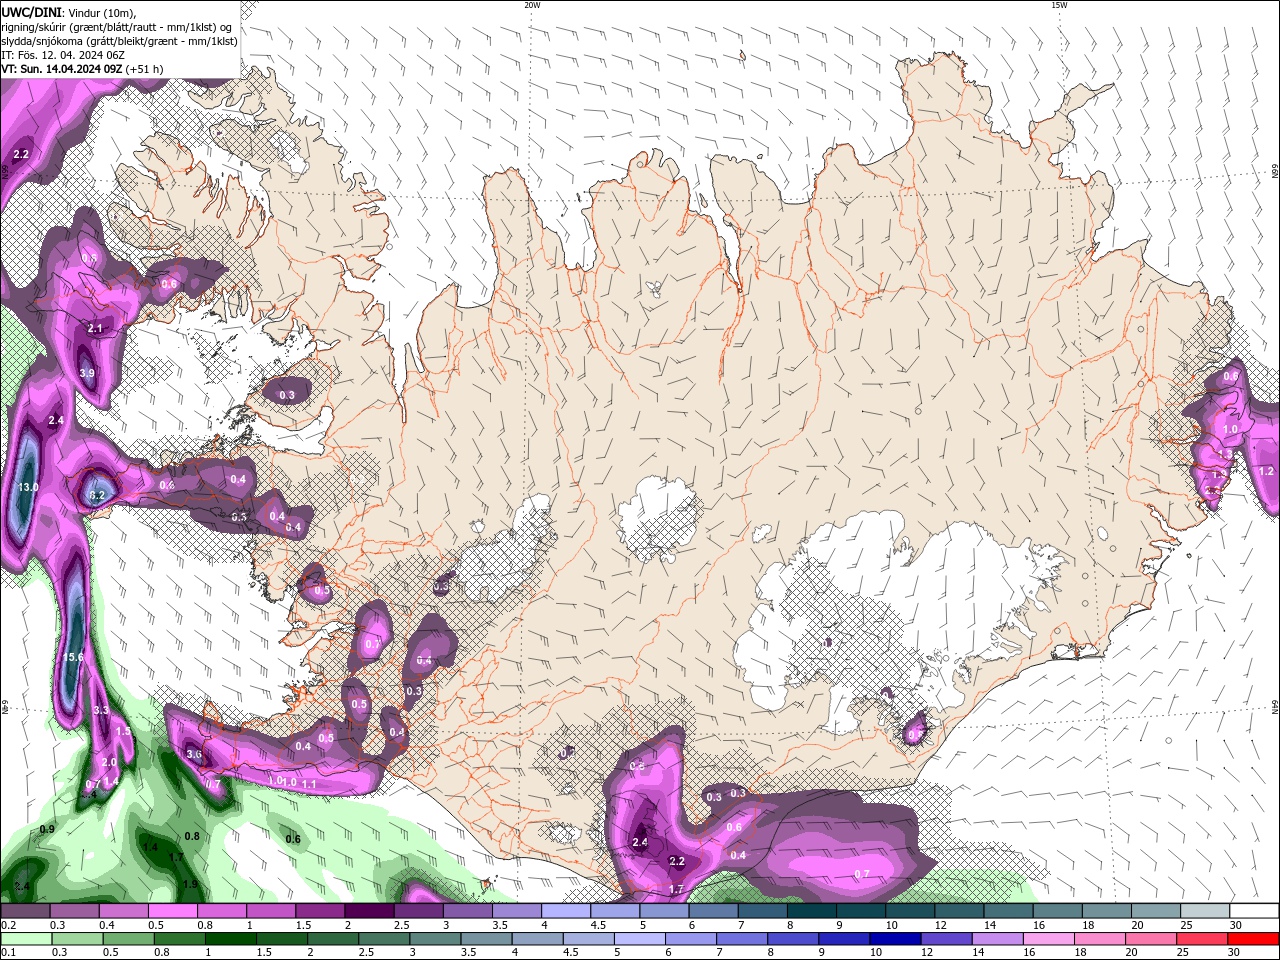
Task: Select the '20W' longitude label
Action: coord(532,5)
